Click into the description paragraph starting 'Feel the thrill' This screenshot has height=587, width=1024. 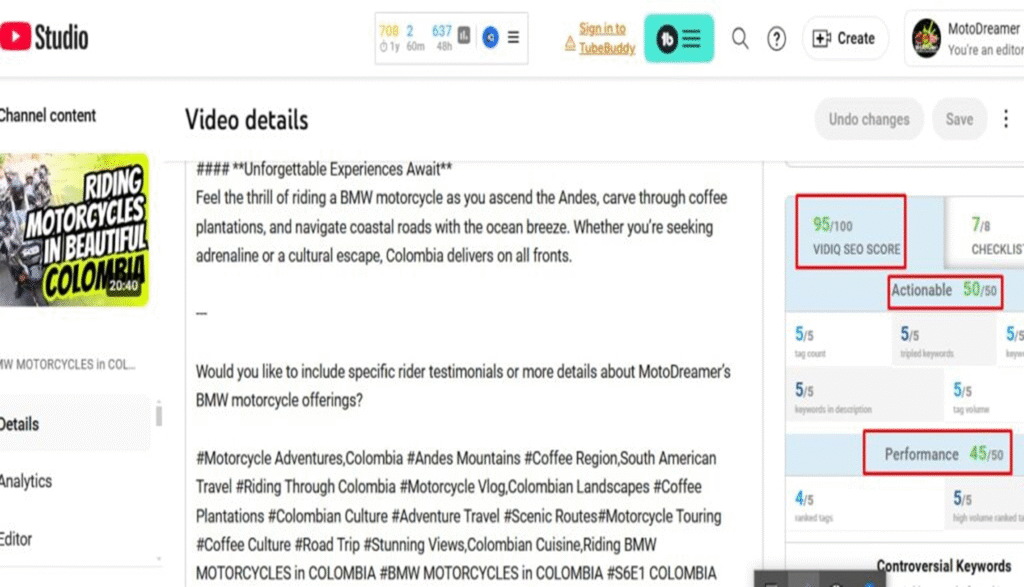[x=461, y=227]
